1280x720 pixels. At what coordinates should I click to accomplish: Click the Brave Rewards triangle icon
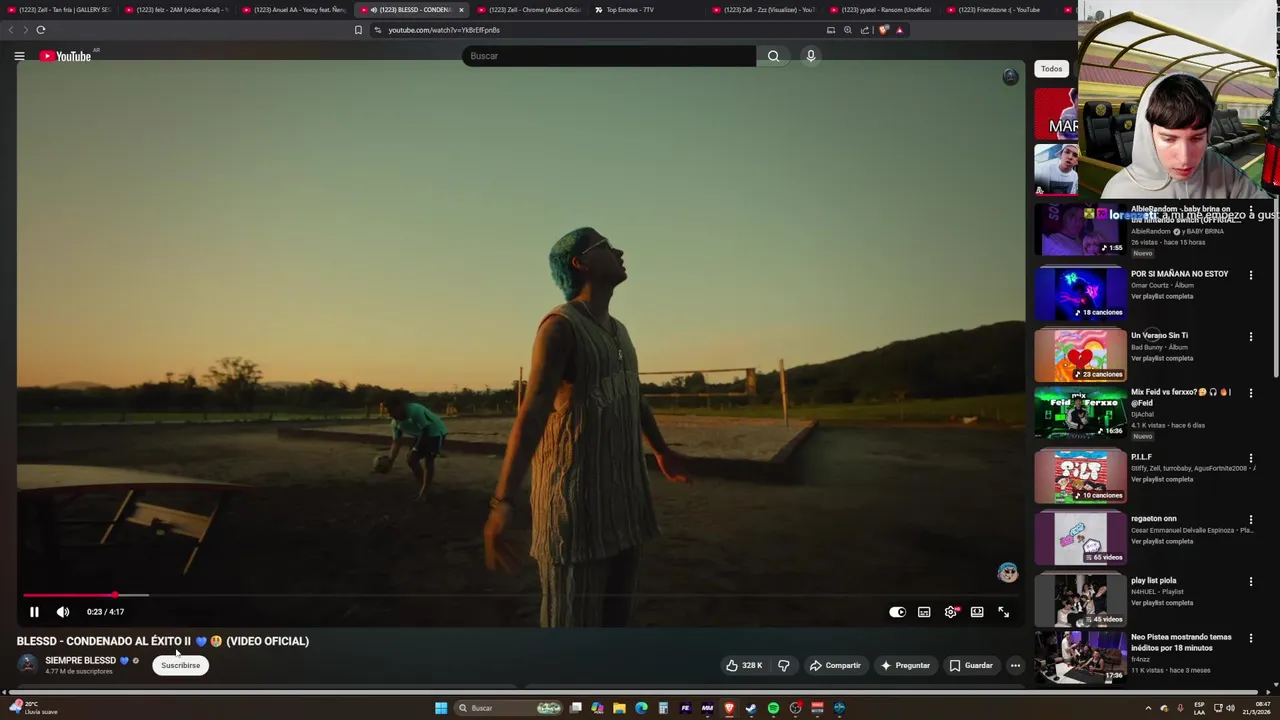click(x=899, y=30)
